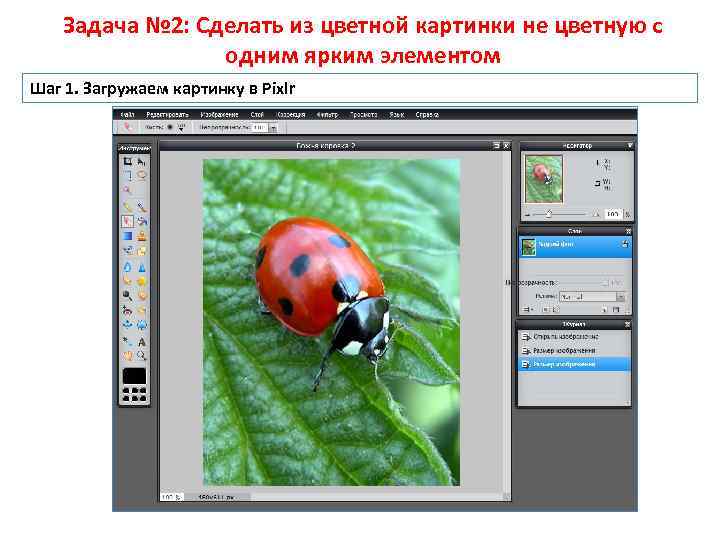Select the Clone Stamp tool

point(141,236)
